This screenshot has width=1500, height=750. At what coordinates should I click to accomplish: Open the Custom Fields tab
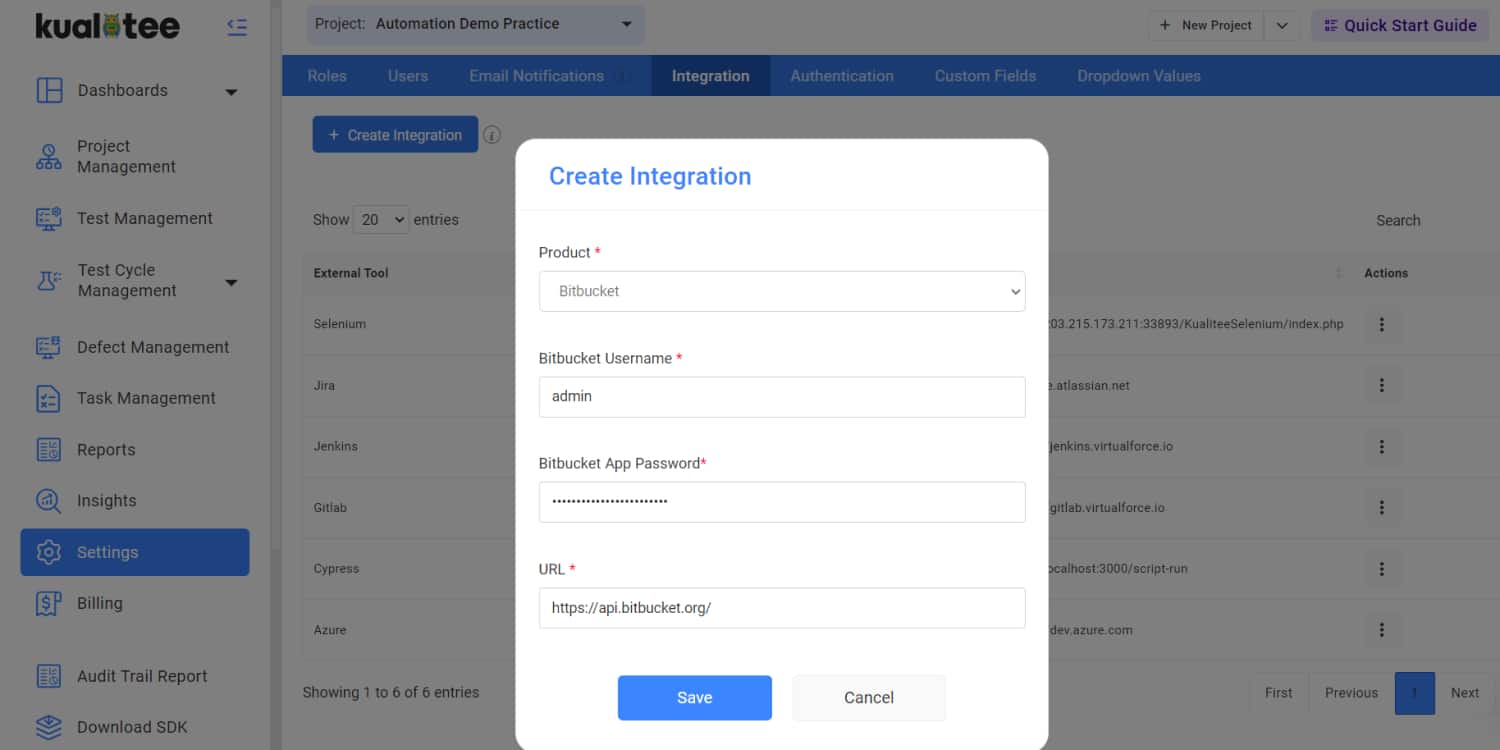pyautogui.click(x=984, y=76)
